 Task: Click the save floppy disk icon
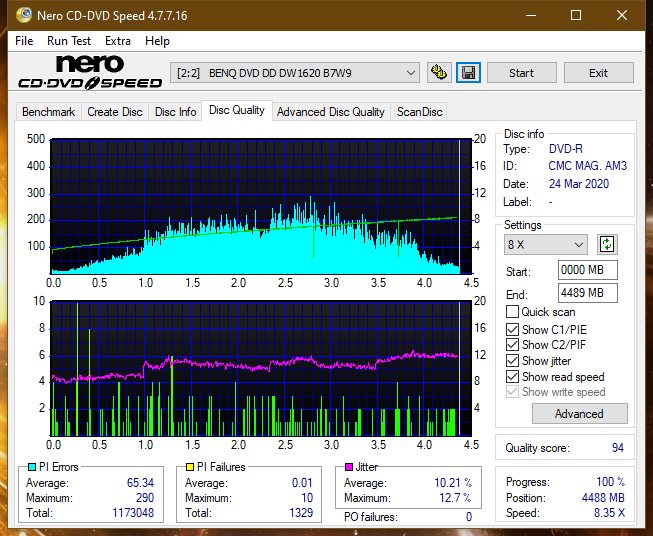point(469,73)
